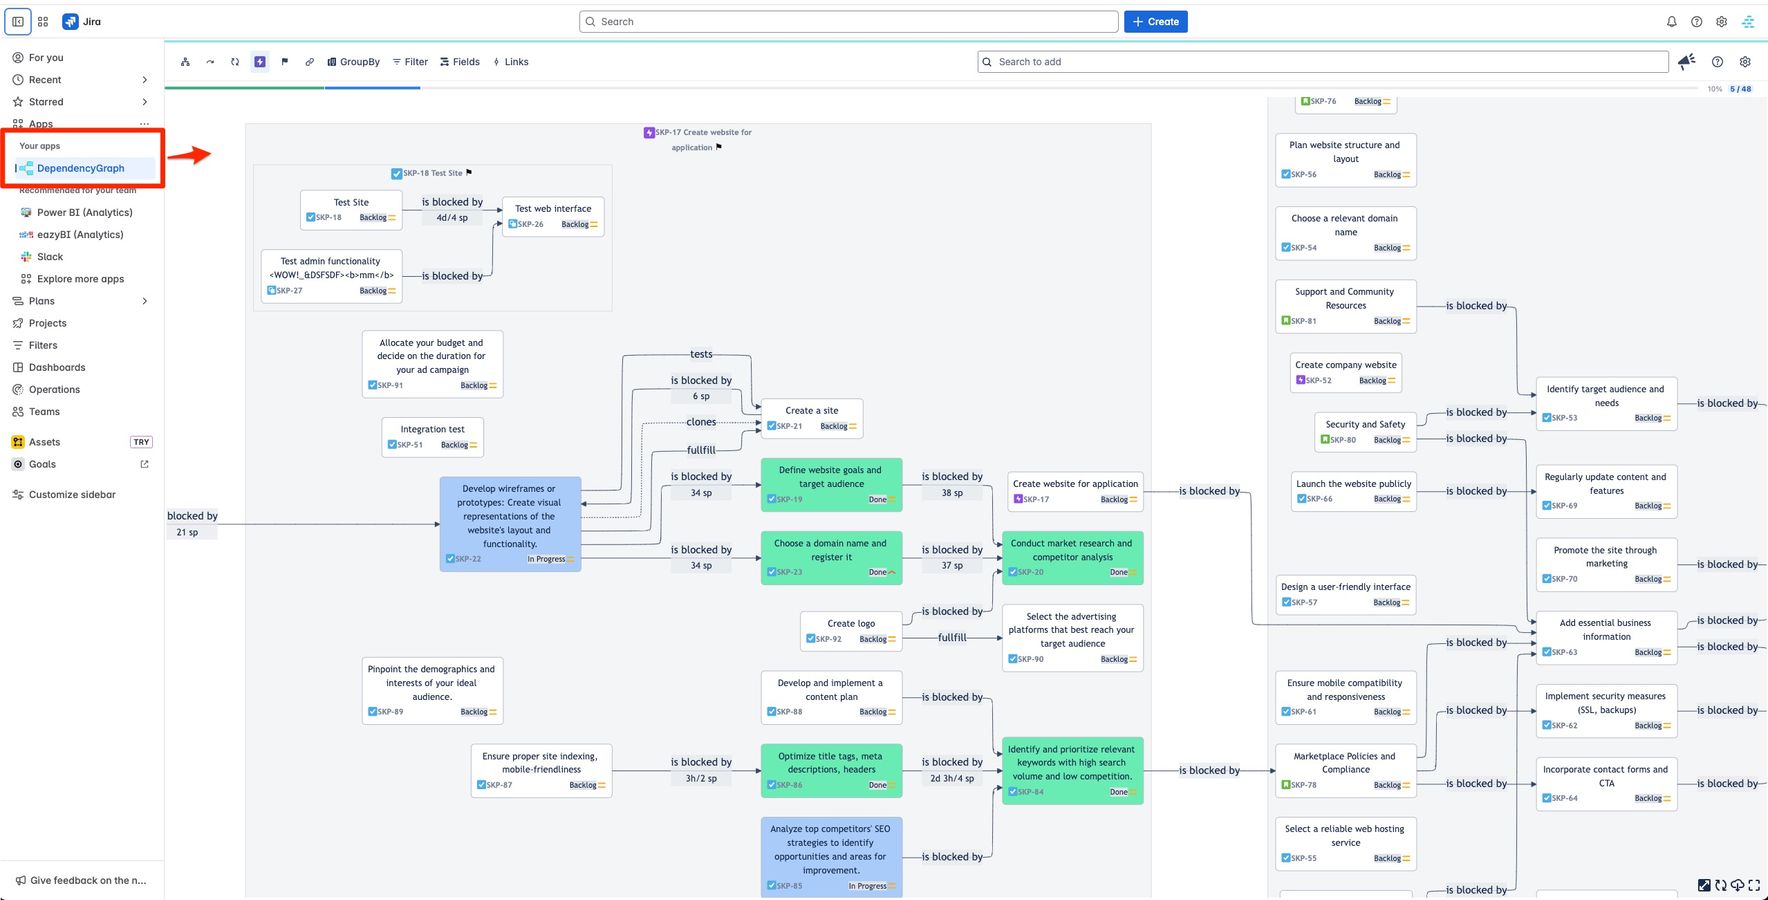
Task: Click the SKP-87 task checkbox icon
Action: point(481,785)
